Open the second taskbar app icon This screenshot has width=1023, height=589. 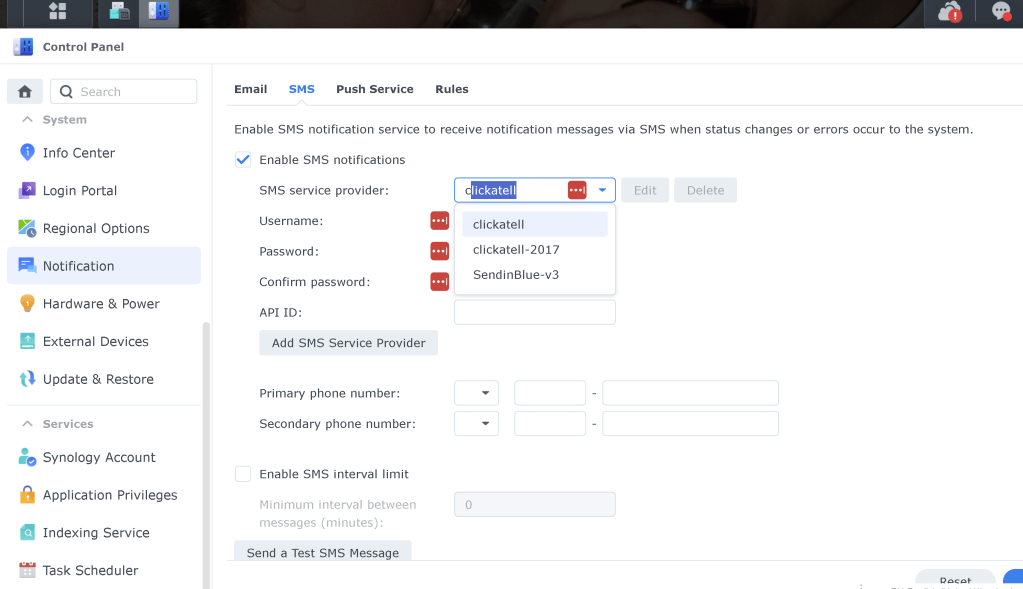coord(119,11)
